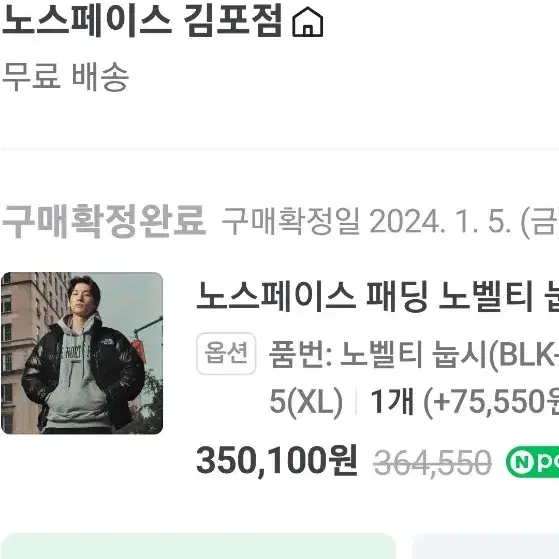Click the 옵션 badge
Screen dimensions: 559x559
pos(226,353)
